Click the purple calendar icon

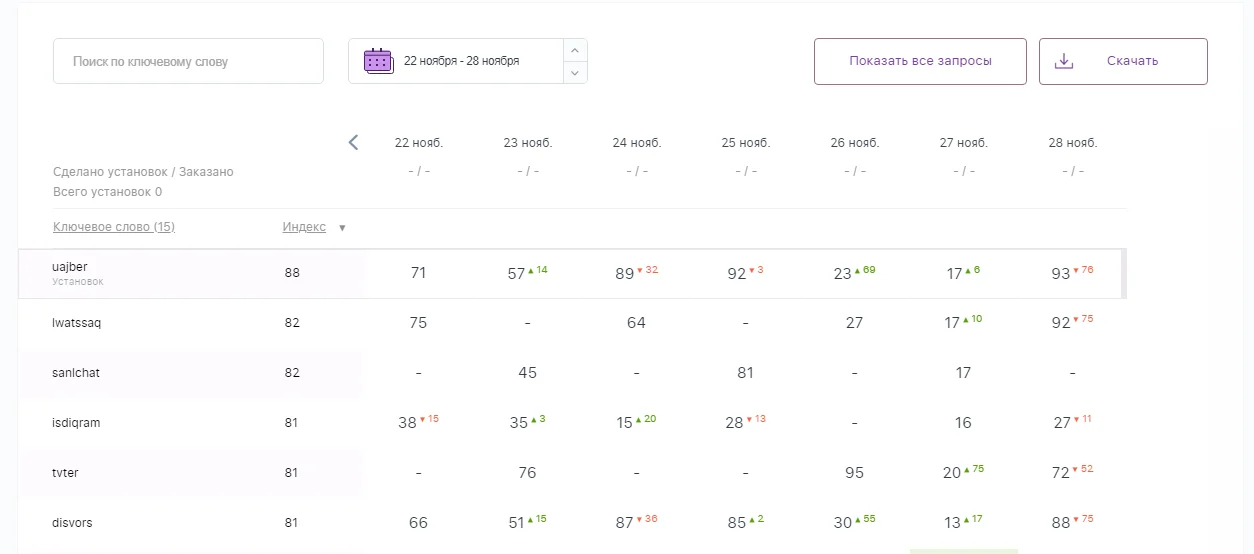[378, 61]
